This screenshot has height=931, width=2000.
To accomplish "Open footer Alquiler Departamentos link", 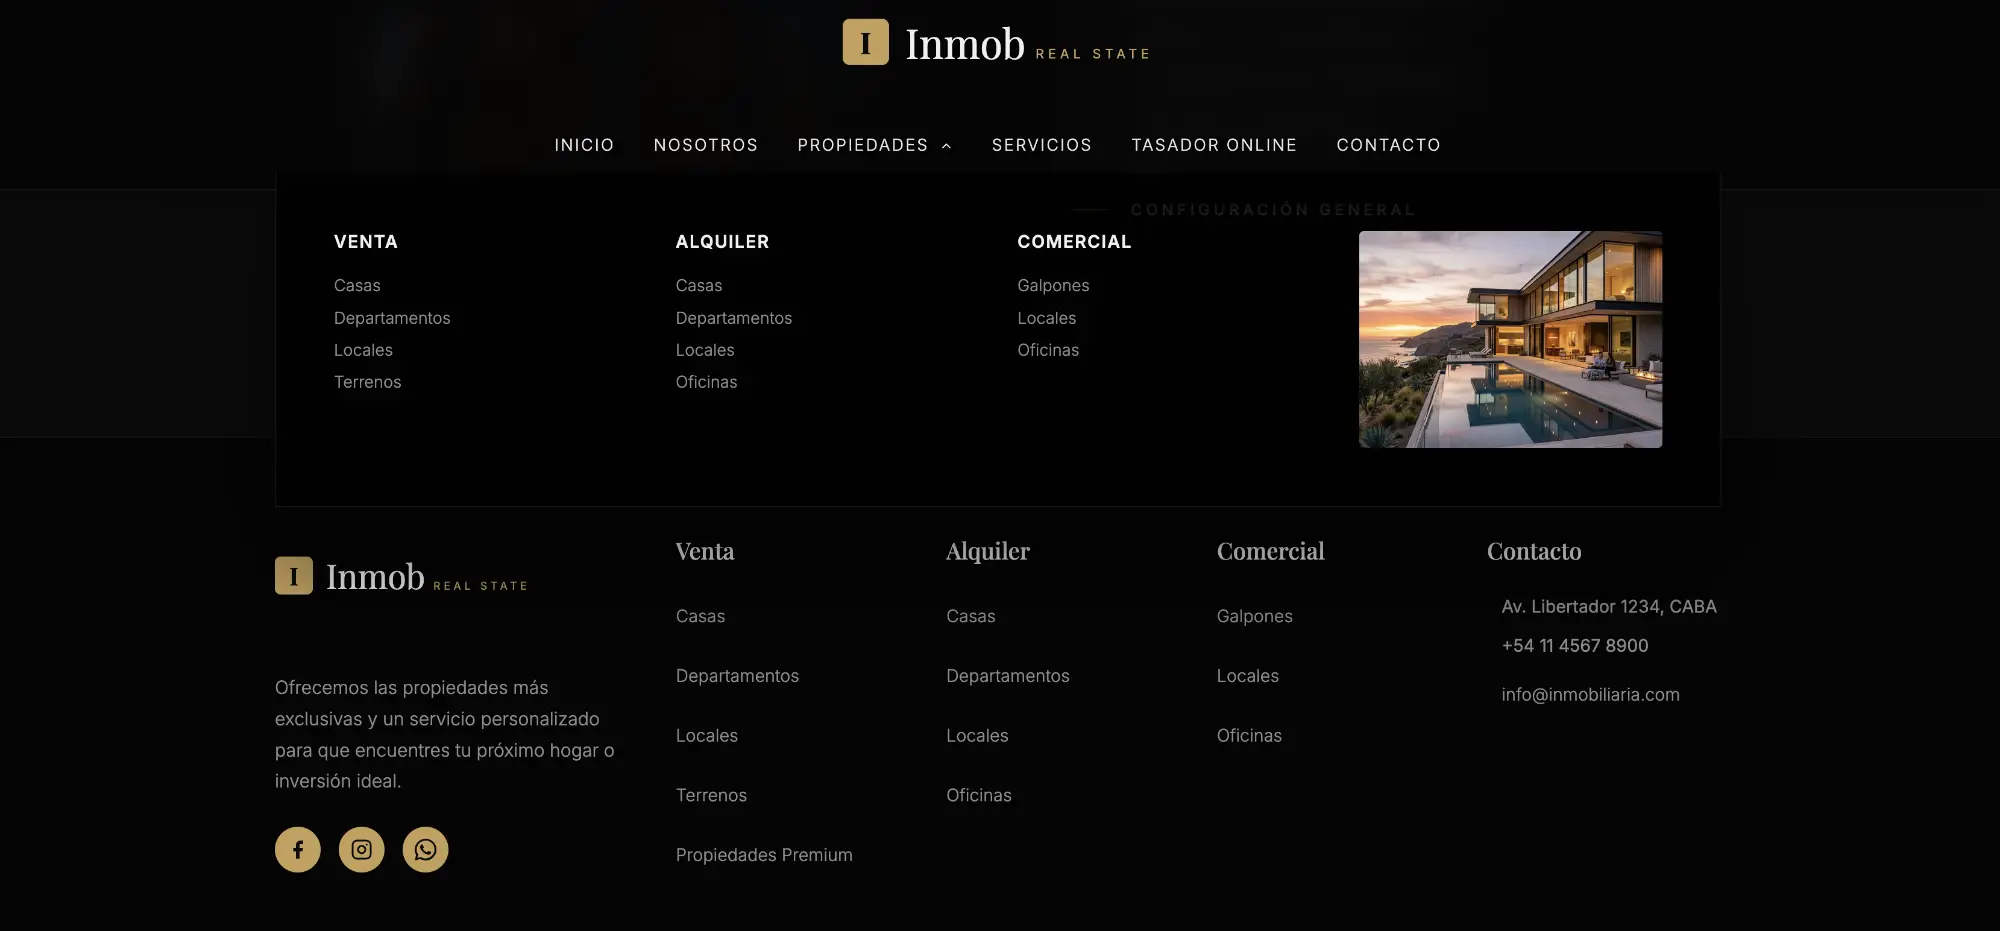I will (1008, 676).
